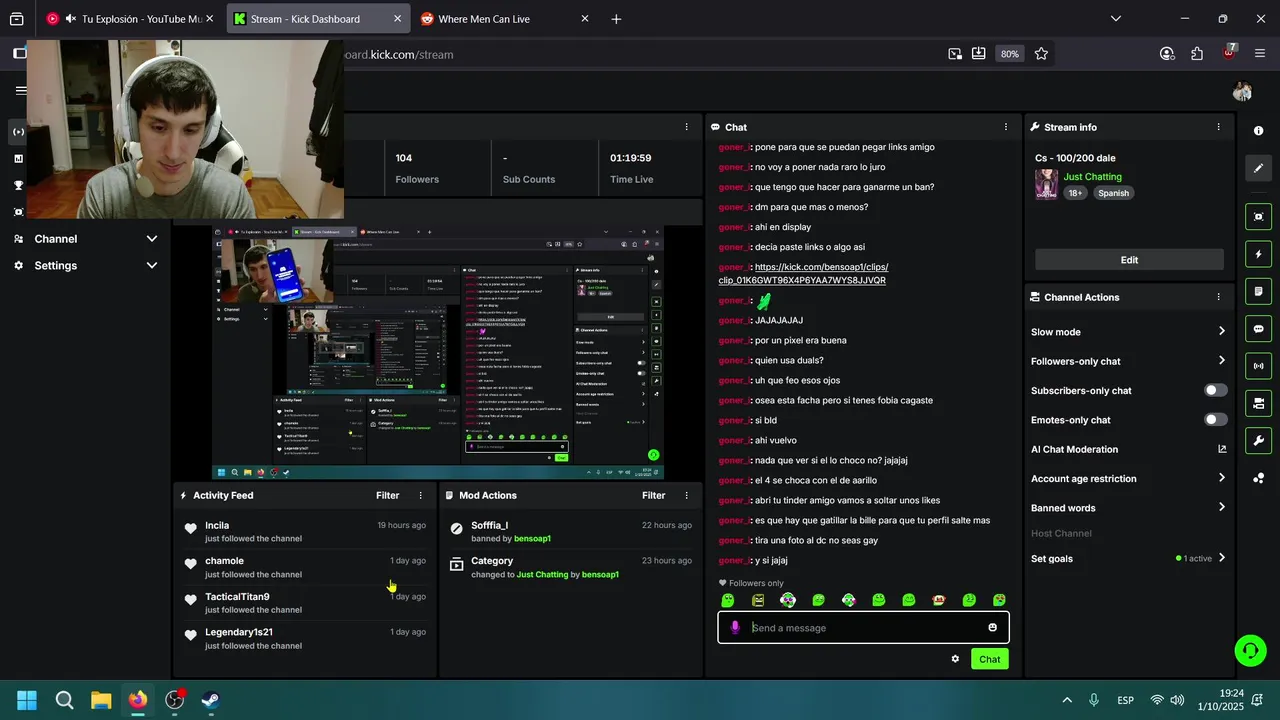Open Channel Actions three-dot menu

click(1218, 297)
